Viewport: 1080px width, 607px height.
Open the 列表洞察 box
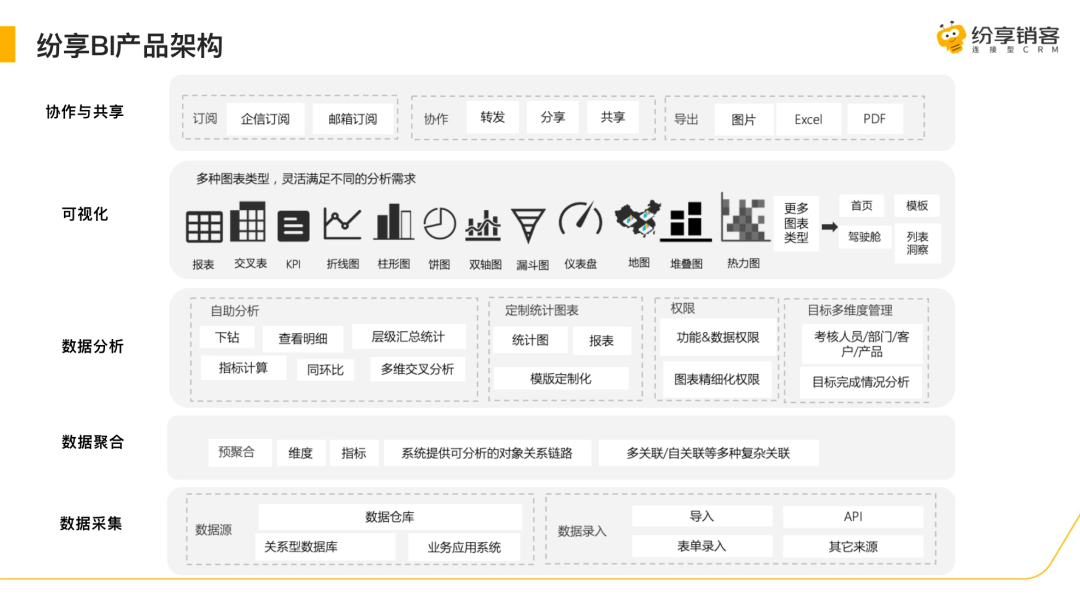tap(917, 243)
